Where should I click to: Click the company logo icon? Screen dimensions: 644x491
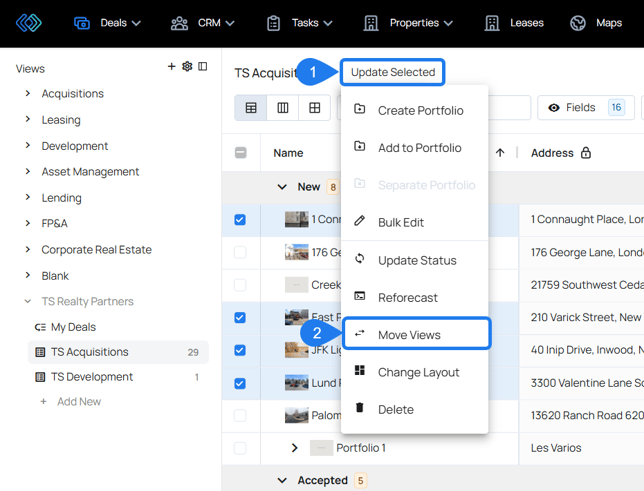28,23
